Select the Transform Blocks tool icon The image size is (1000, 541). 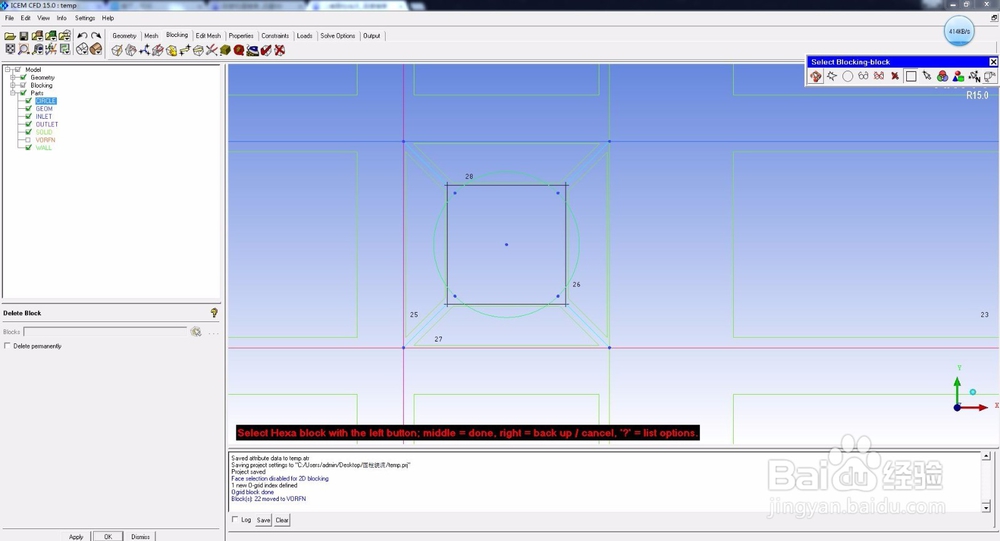pos(198,50)
